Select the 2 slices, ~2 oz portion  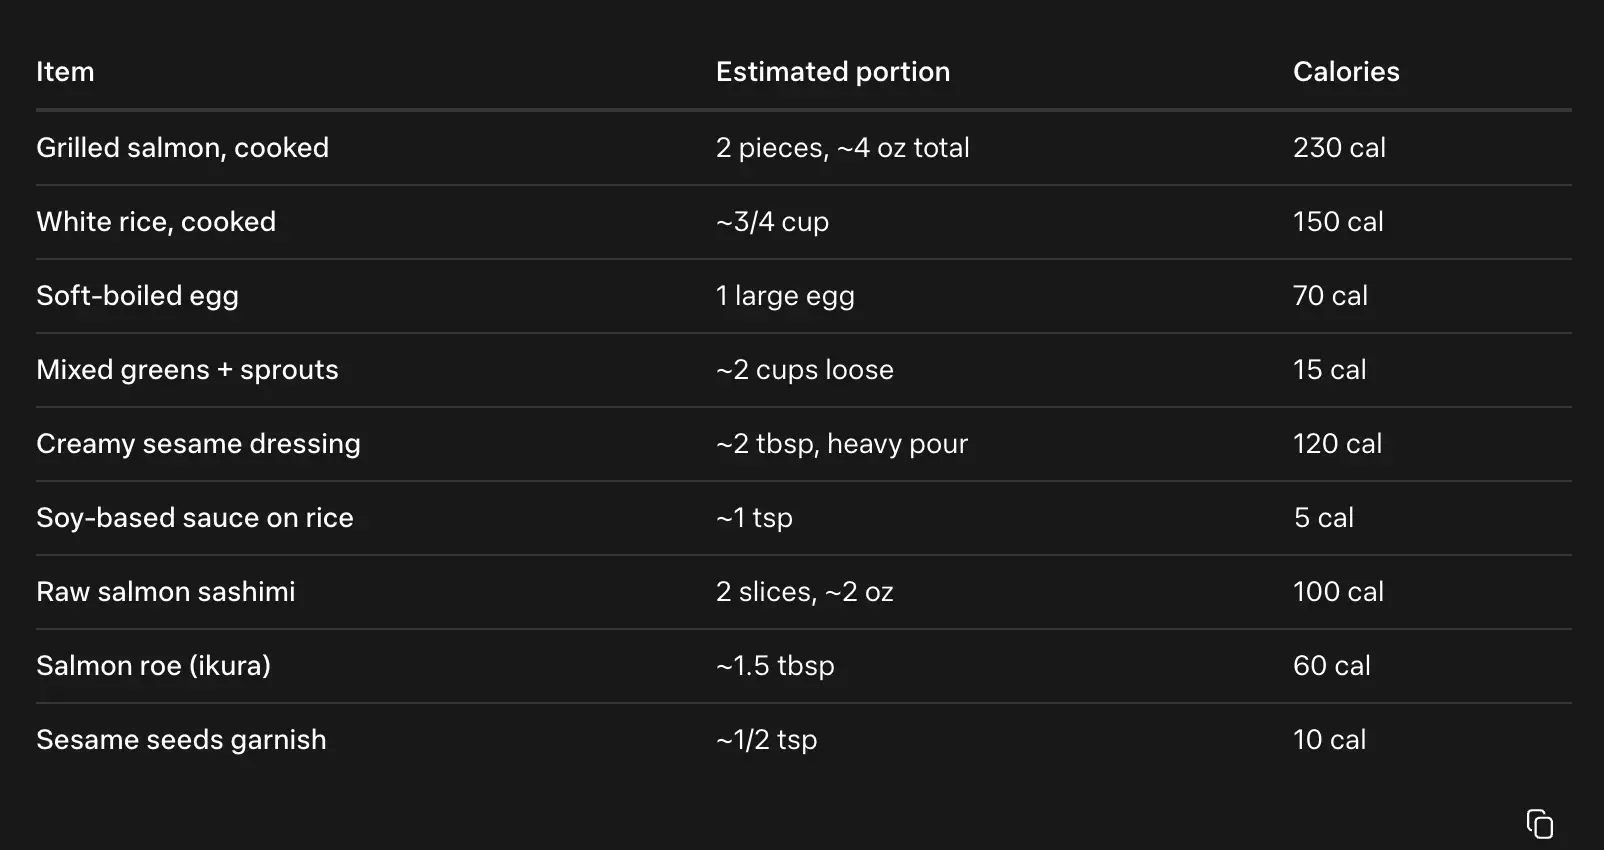(804, 592)
